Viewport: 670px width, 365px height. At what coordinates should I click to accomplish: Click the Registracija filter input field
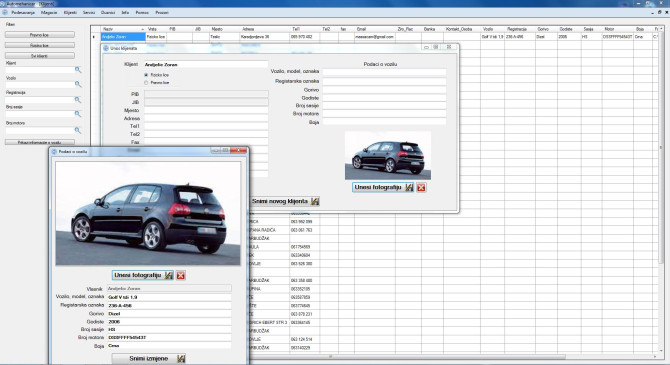point(40,100)
